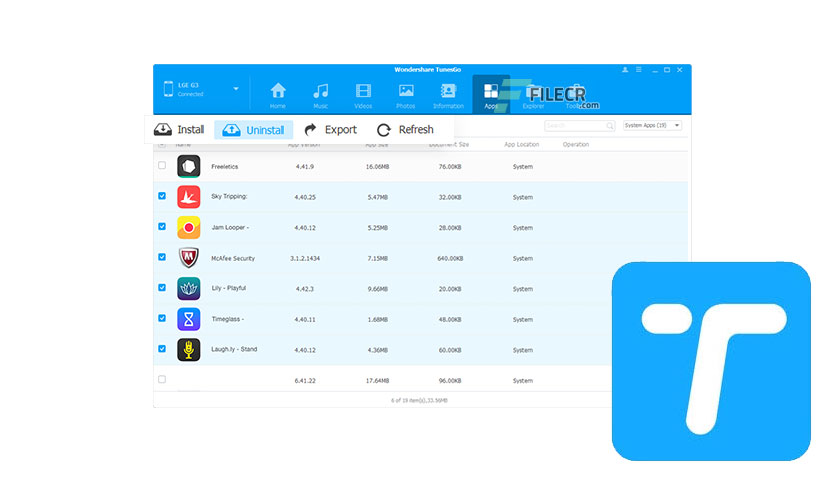The image size is (836, 484).
Task: Select the McAfee Security app name
Action: coord(233,259)
